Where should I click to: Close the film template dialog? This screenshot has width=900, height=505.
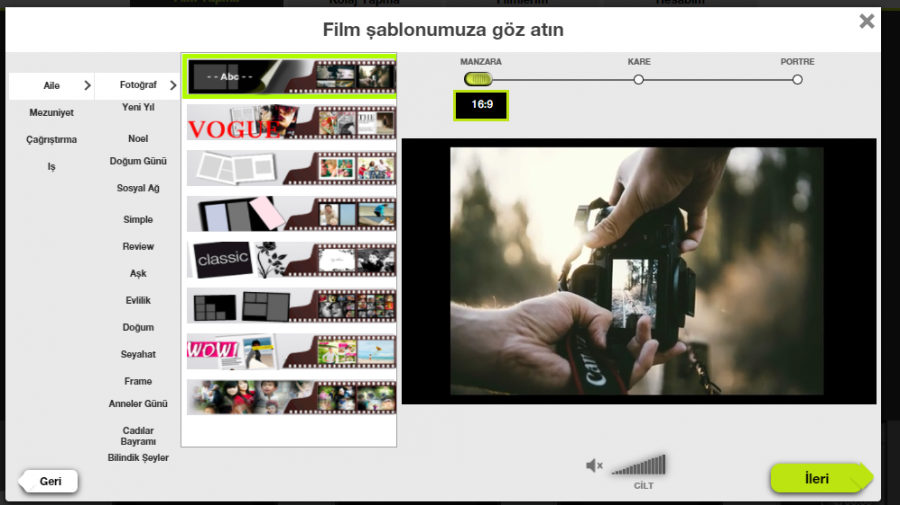click(x=867, y=21)
